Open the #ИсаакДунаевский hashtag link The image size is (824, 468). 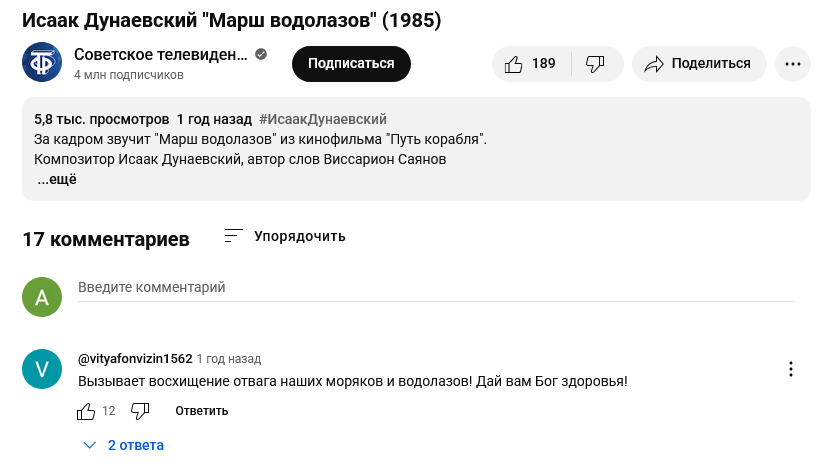click(323, 119)
